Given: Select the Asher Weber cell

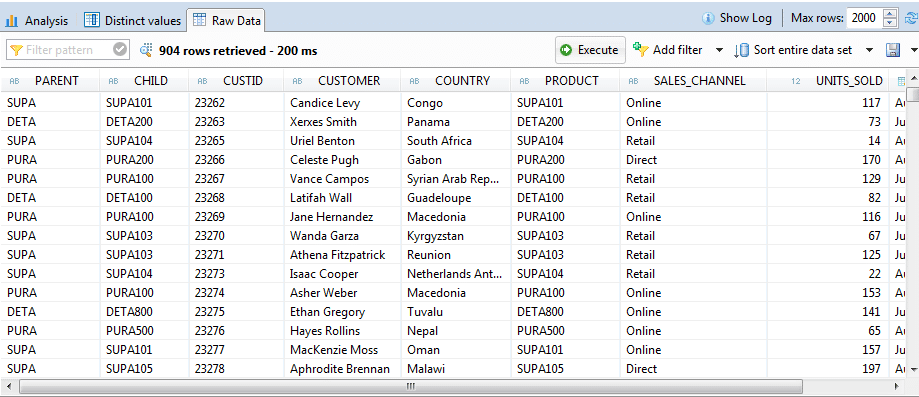Looking at the screenshot, I should click(x=342, y=293).
